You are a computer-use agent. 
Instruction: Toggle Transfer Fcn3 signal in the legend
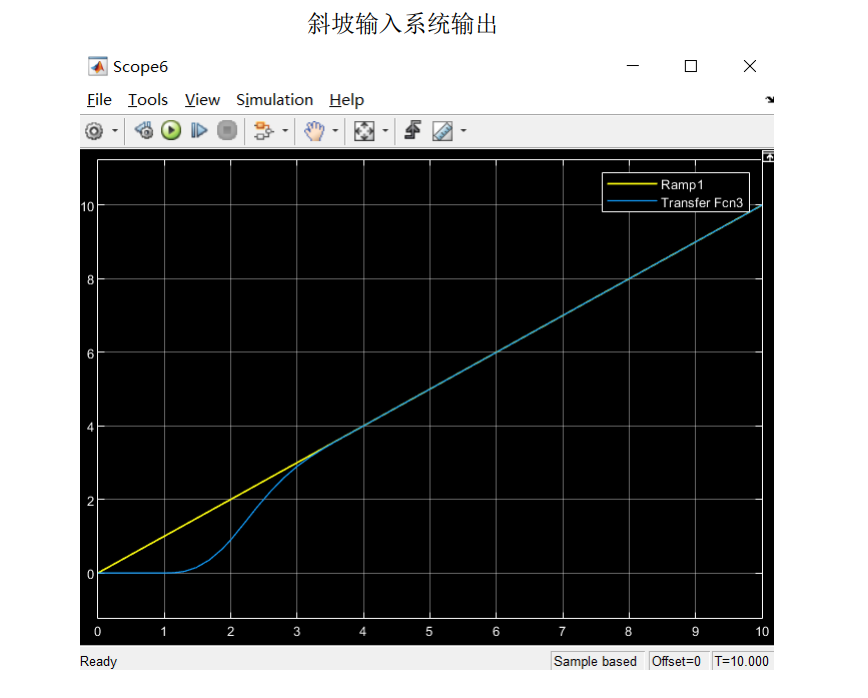702,203
